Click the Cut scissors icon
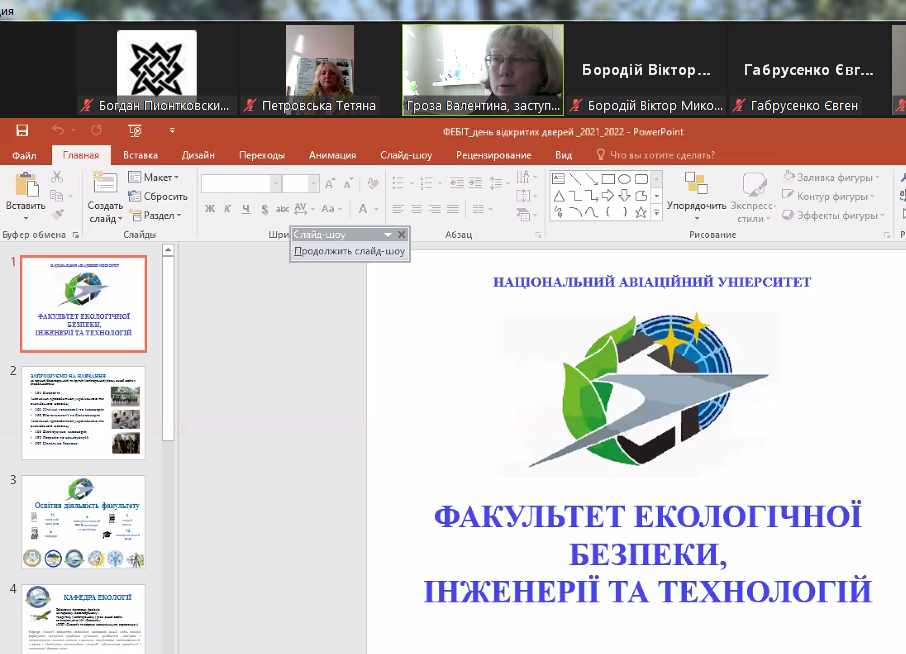This screenshot has height=654, width=906. click(x=57, y=177)
